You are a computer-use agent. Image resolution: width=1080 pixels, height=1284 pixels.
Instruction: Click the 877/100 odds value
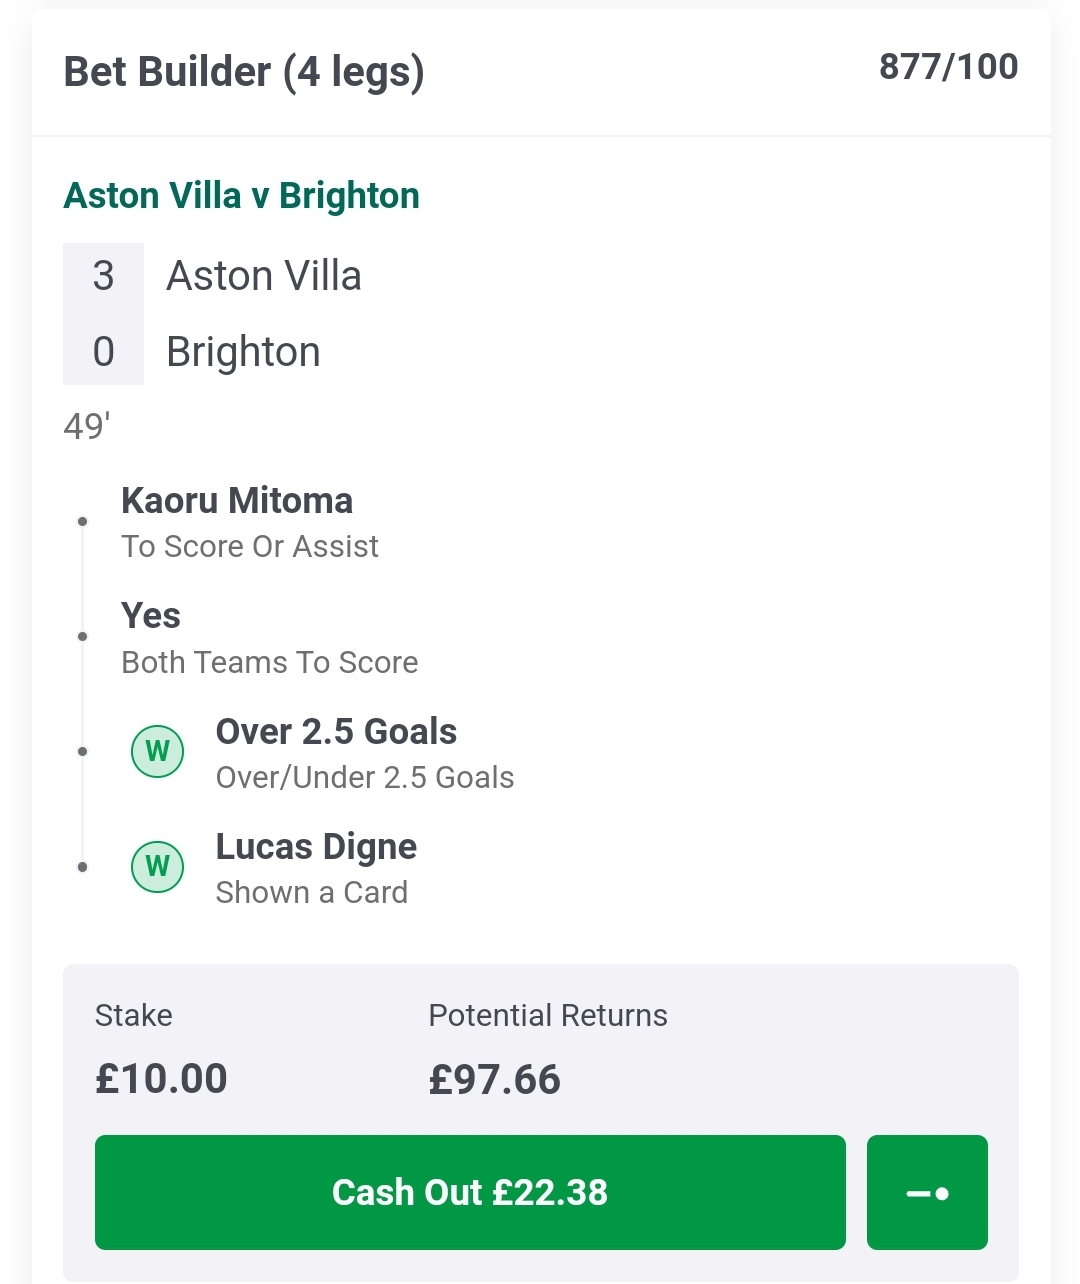948,67
